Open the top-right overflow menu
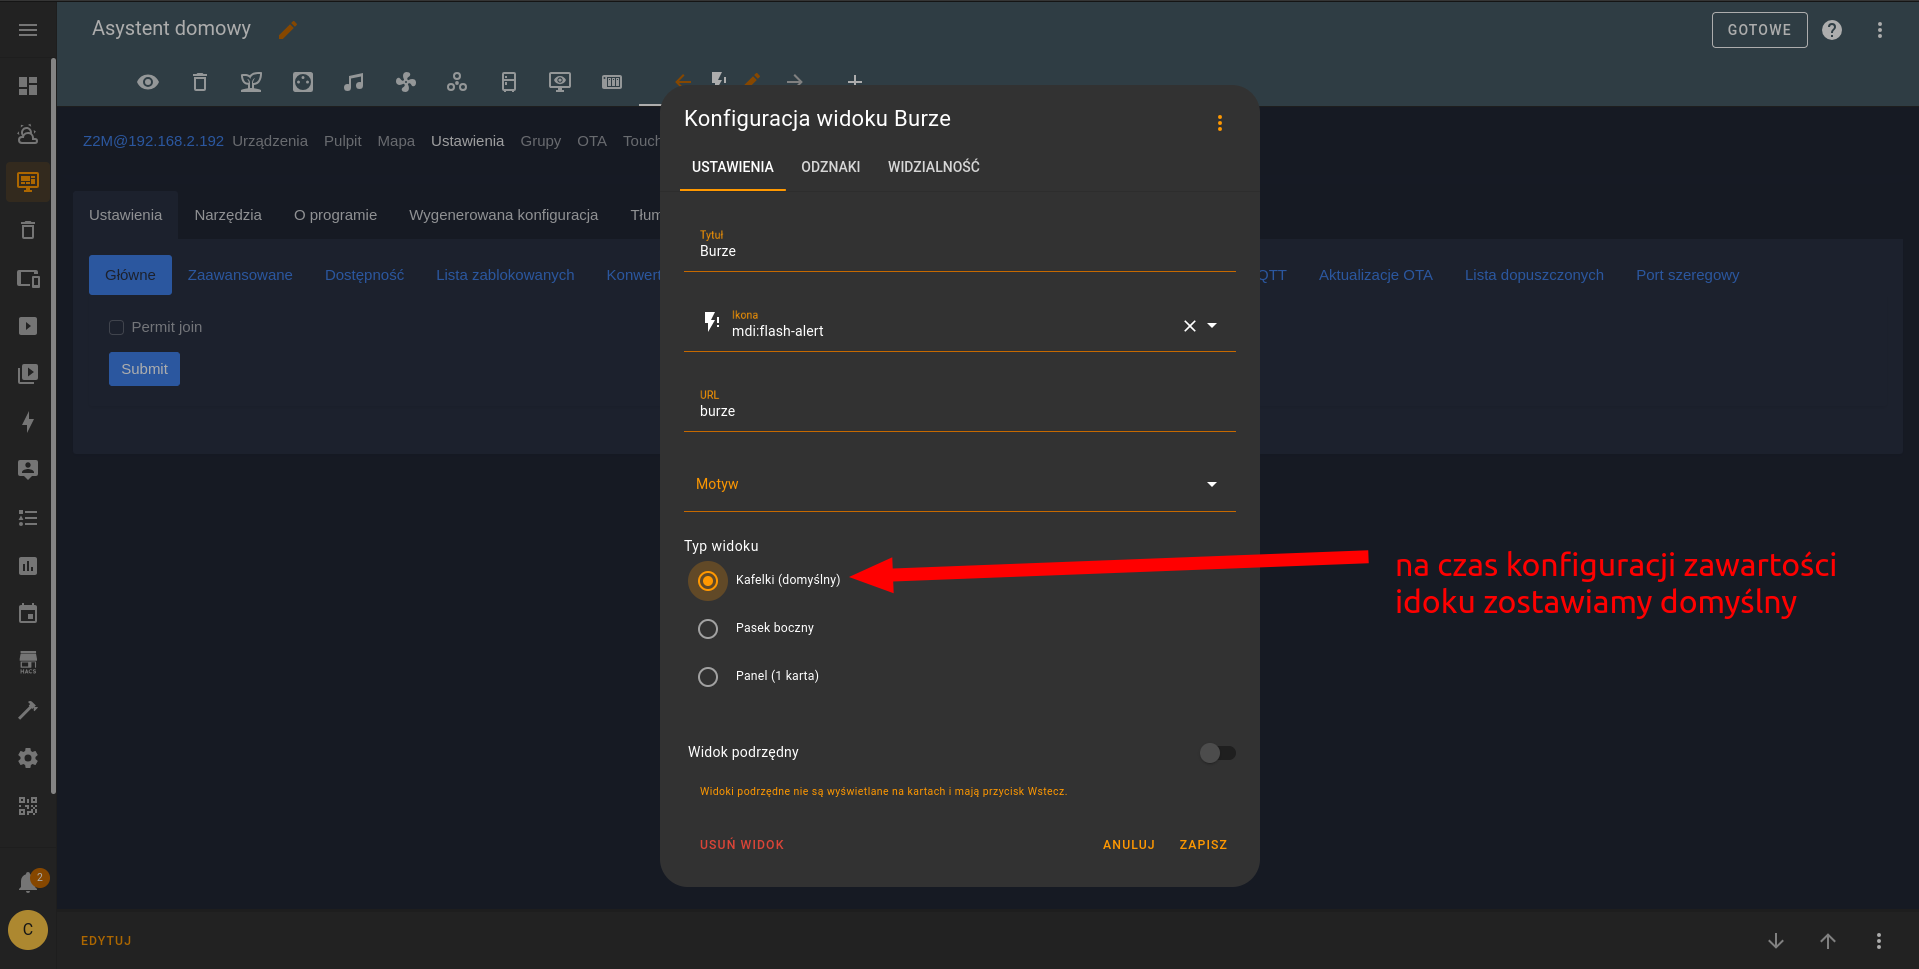 [x=1880, y=30]
